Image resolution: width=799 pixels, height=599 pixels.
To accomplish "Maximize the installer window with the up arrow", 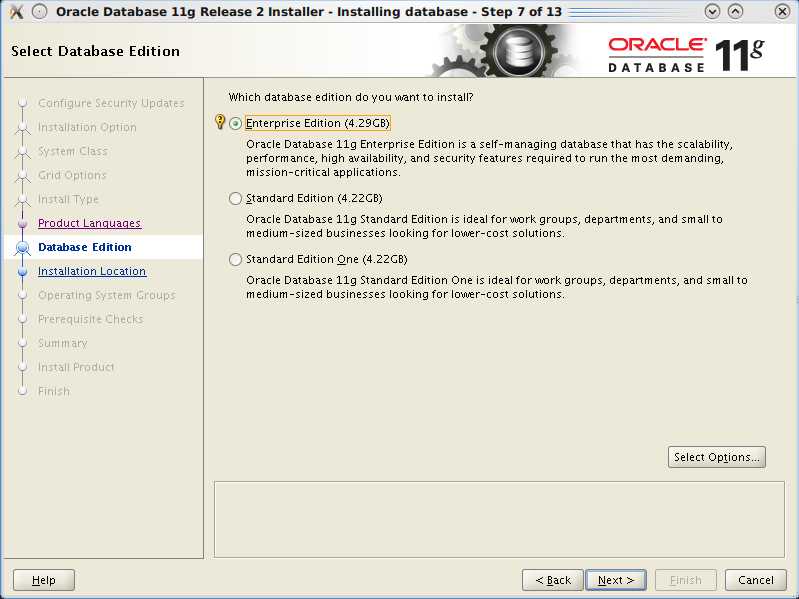I will 735,11.
